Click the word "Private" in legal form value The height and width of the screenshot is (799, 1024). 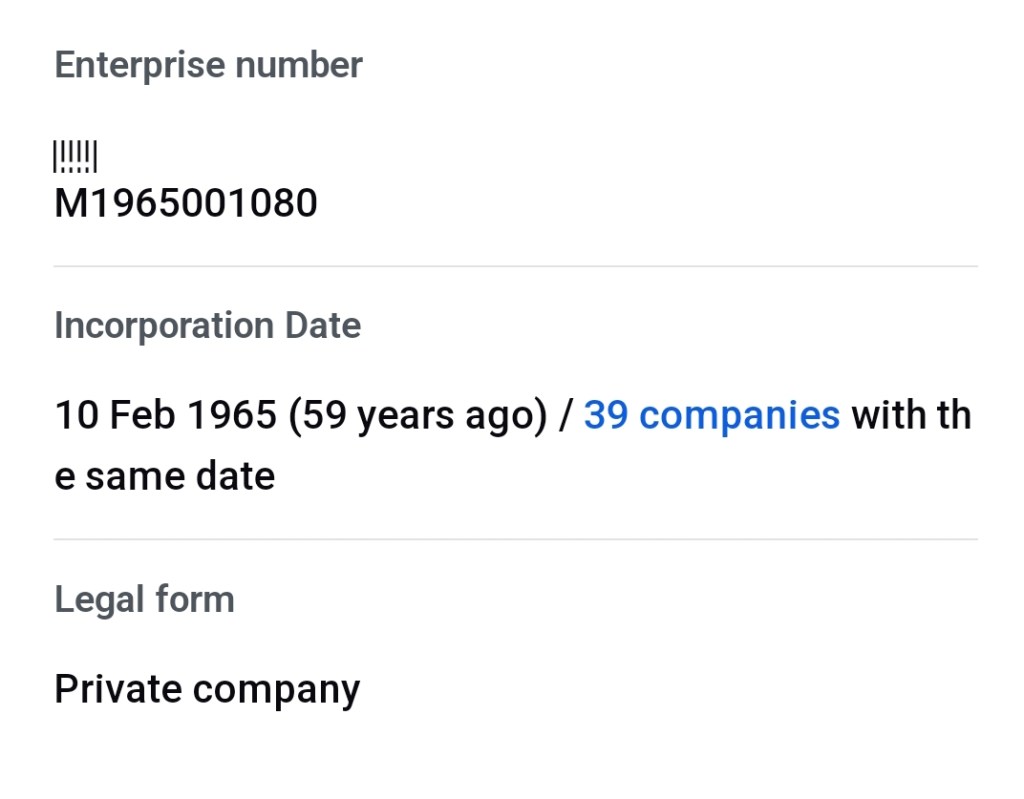point(117,689)
